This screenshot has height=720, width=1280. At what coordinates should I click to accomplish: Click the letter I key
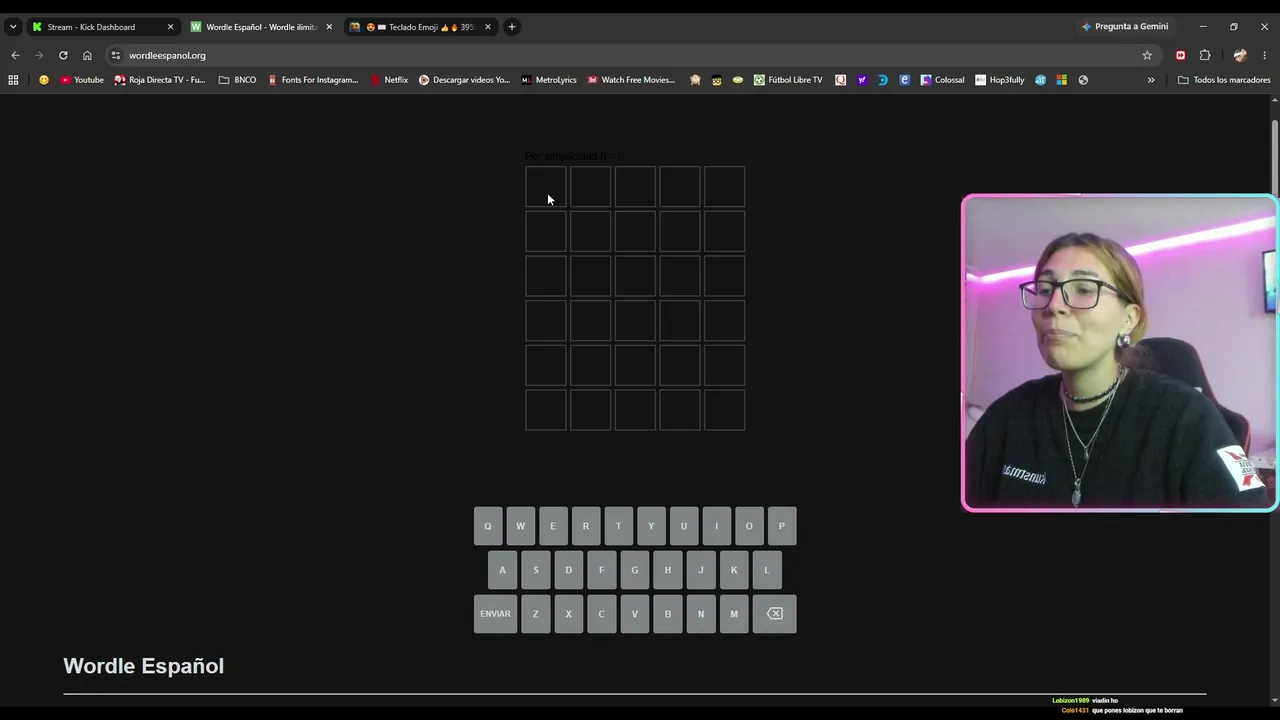point(716,526)
